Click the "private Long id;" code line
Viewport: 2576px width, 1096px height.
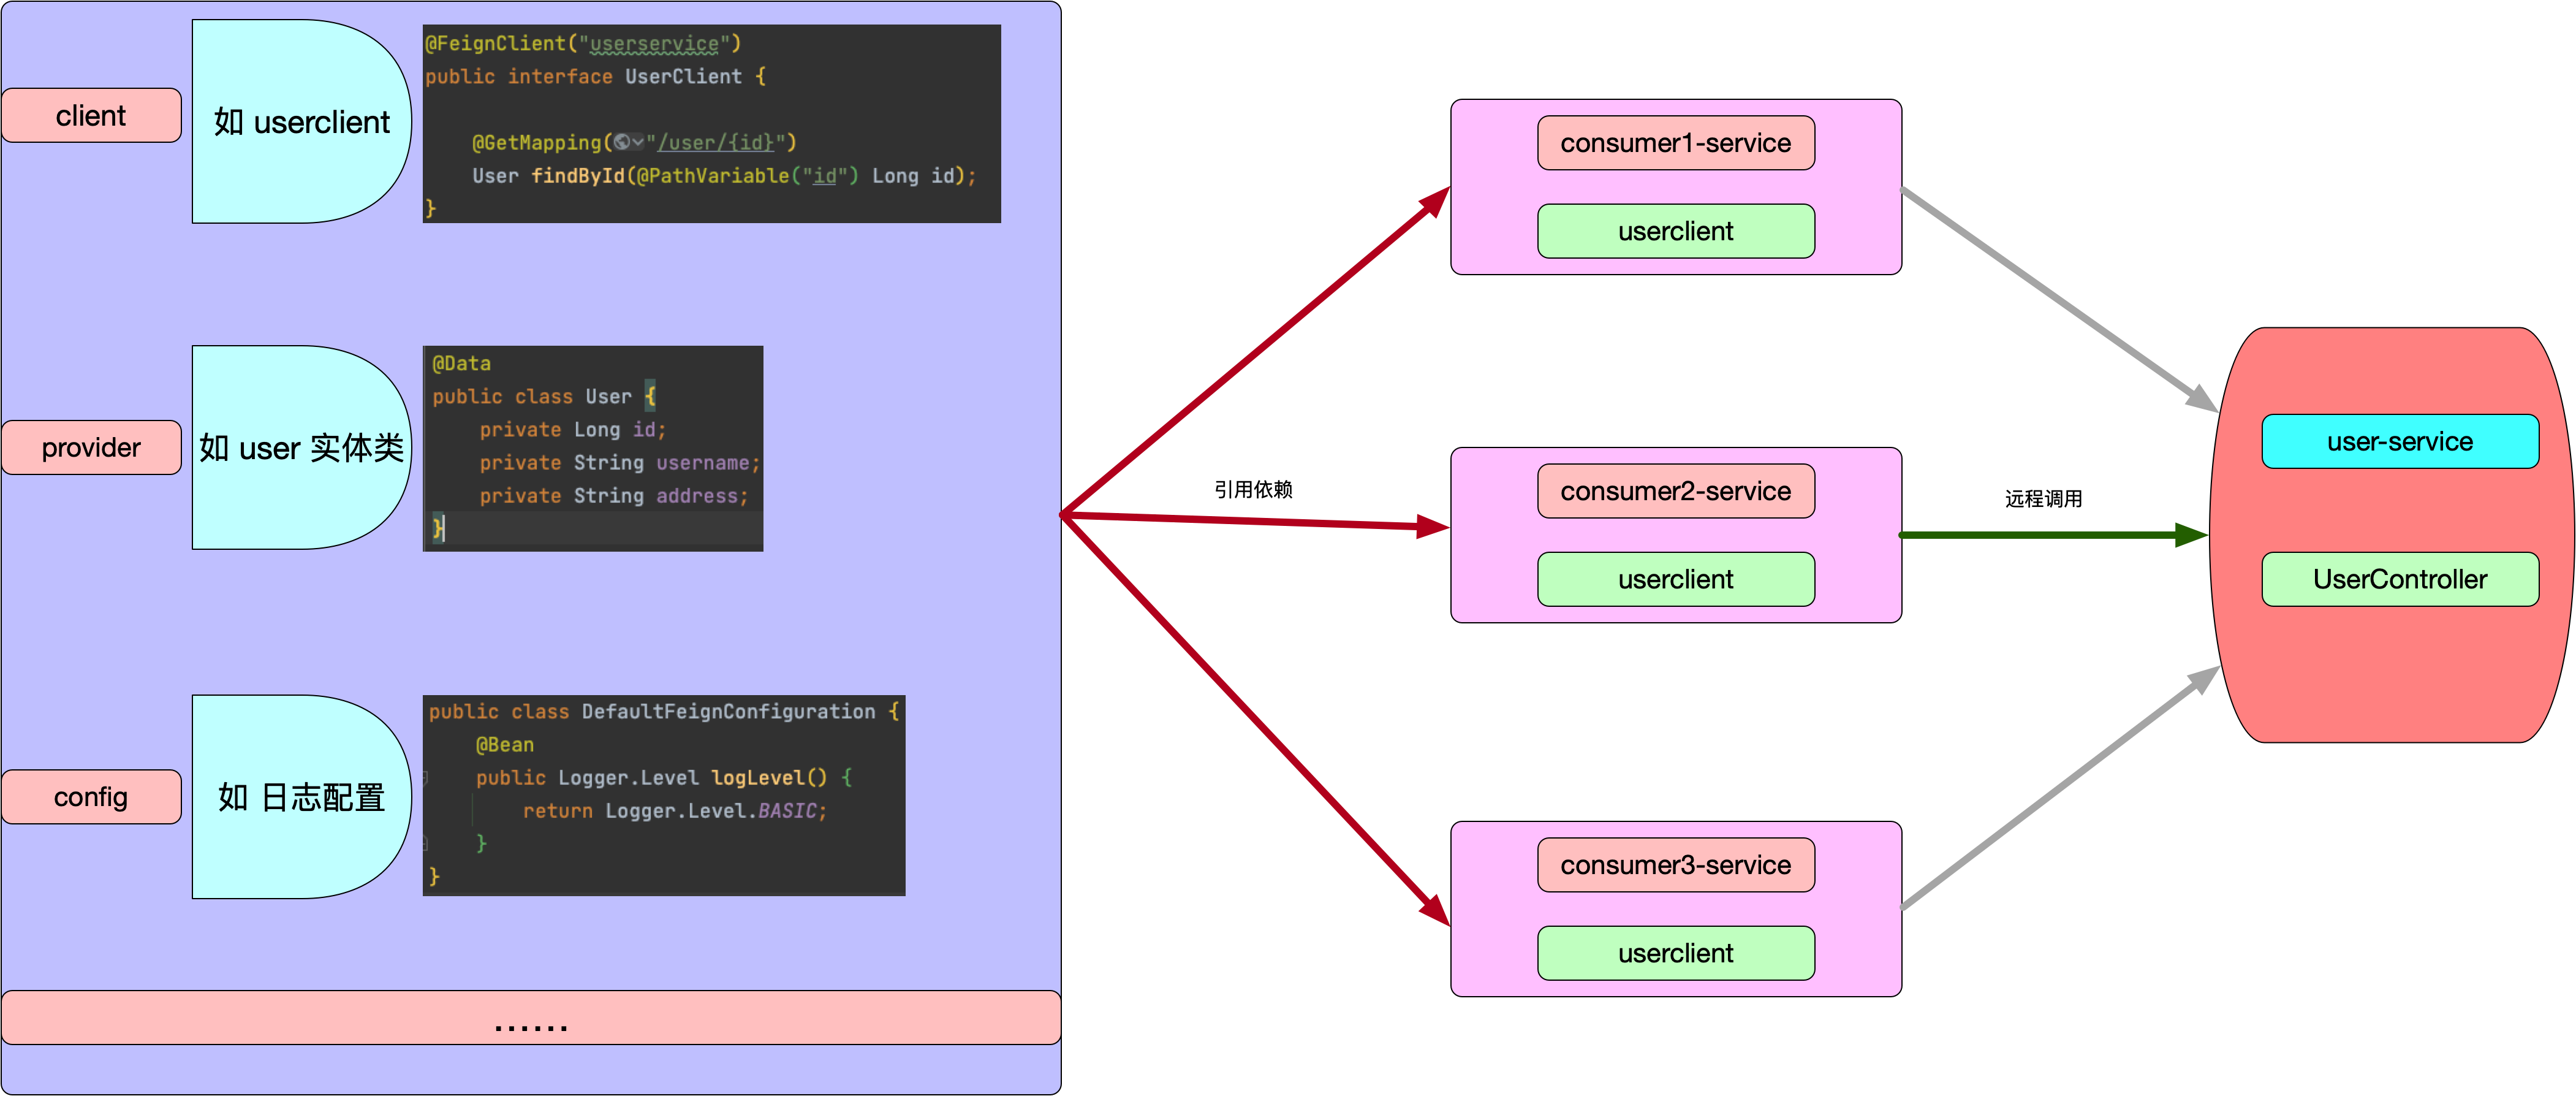572,429
